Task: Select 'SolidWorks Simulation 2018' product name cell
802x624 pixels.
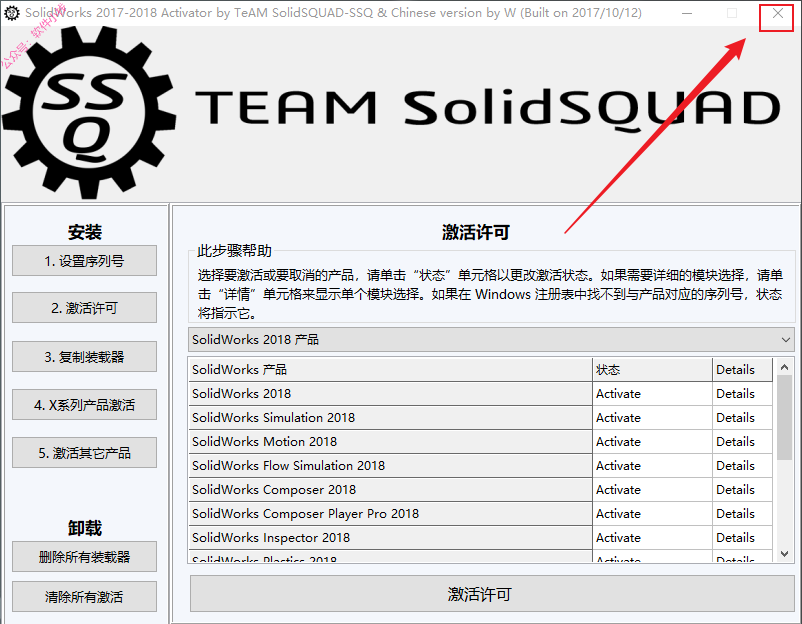Action: coord(390,418)
